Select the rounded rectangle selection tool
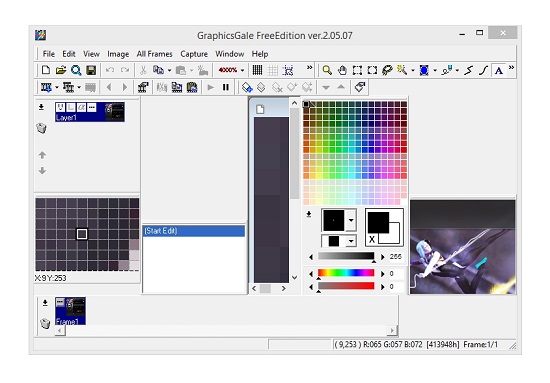This screenshot has width=550, height=383. pos(372,70)
